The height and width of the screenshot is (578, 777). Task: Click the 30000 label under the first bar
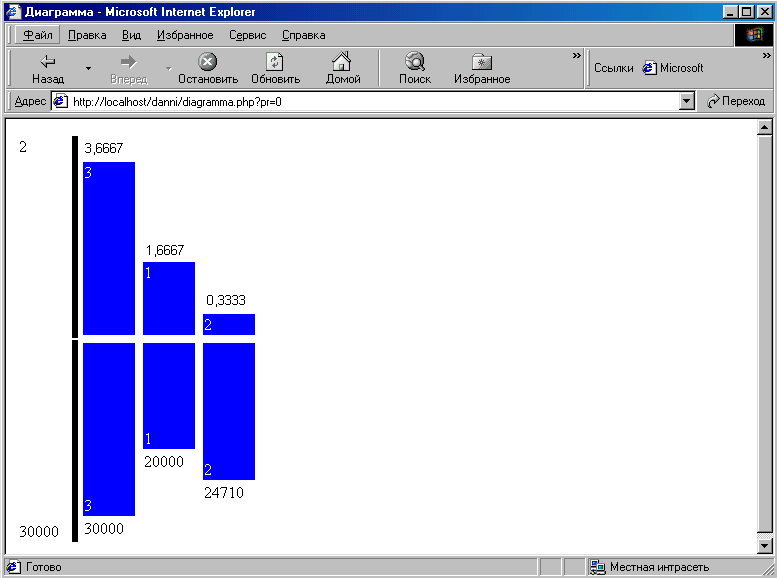104,529
